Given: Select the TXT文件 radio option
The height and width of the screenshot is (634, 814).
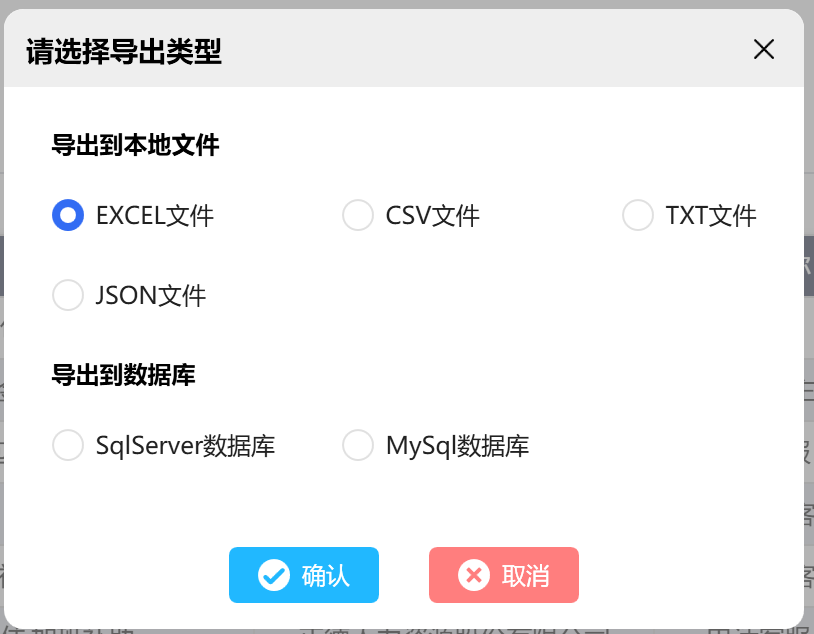Looking at the screenshot, I should click(638, 215).
